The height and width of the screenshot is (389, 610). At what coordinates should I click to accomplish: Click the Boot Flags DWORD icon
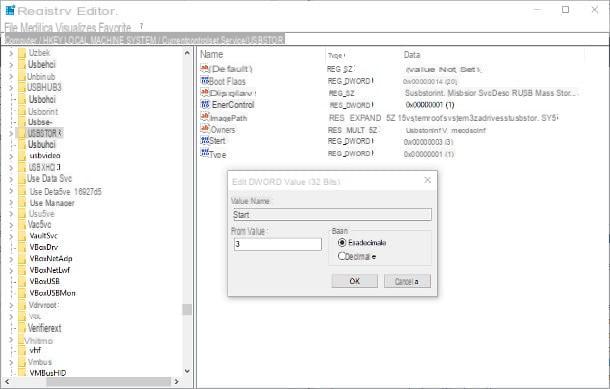(x=204, y=81)
